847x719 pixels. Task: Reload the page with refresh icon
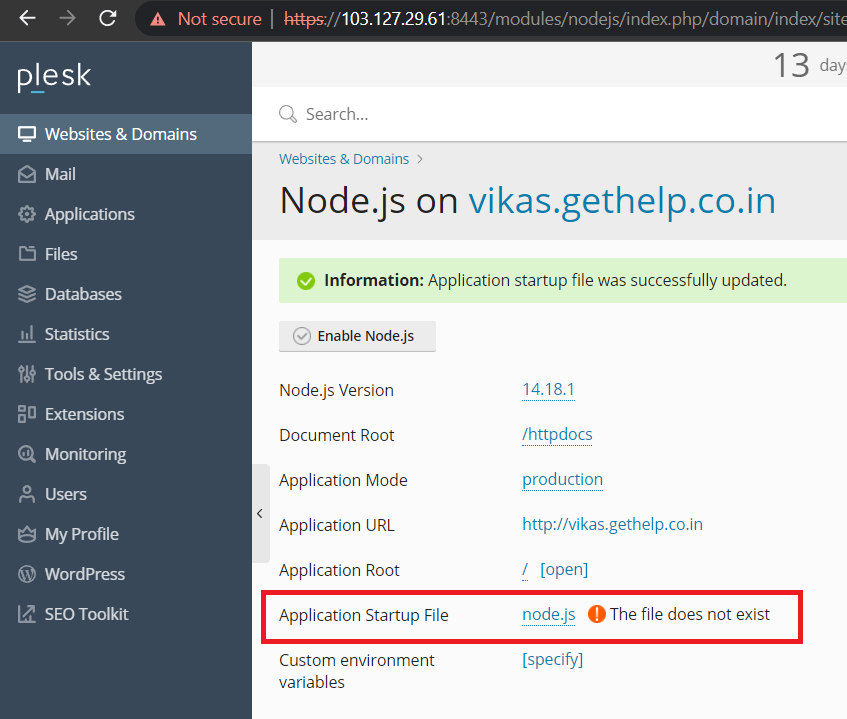[107, 19]
